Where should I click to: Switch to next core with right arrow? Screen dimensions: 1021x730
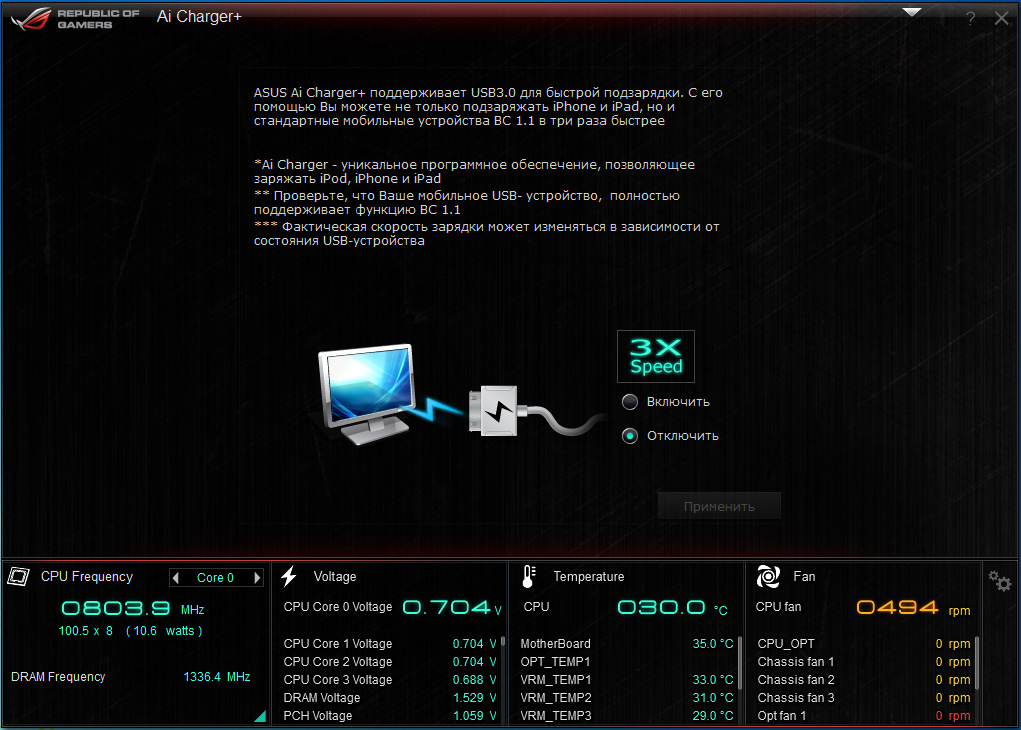[x=257, y=578]
